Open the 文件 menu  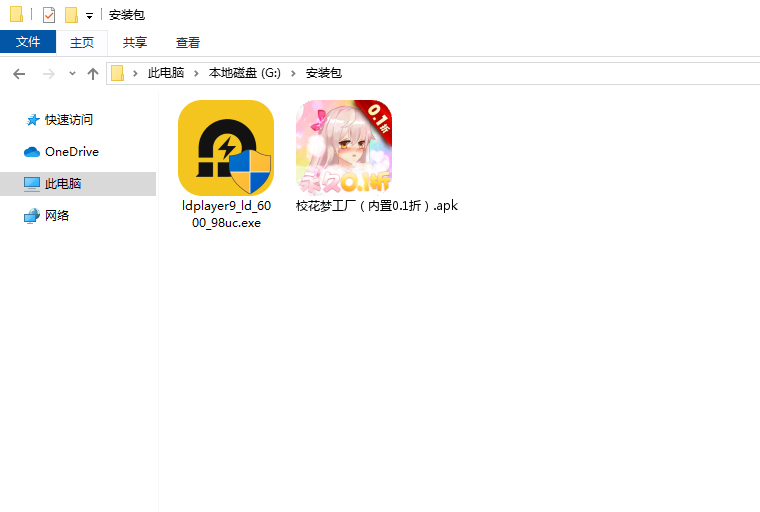(x=28, y=42)
